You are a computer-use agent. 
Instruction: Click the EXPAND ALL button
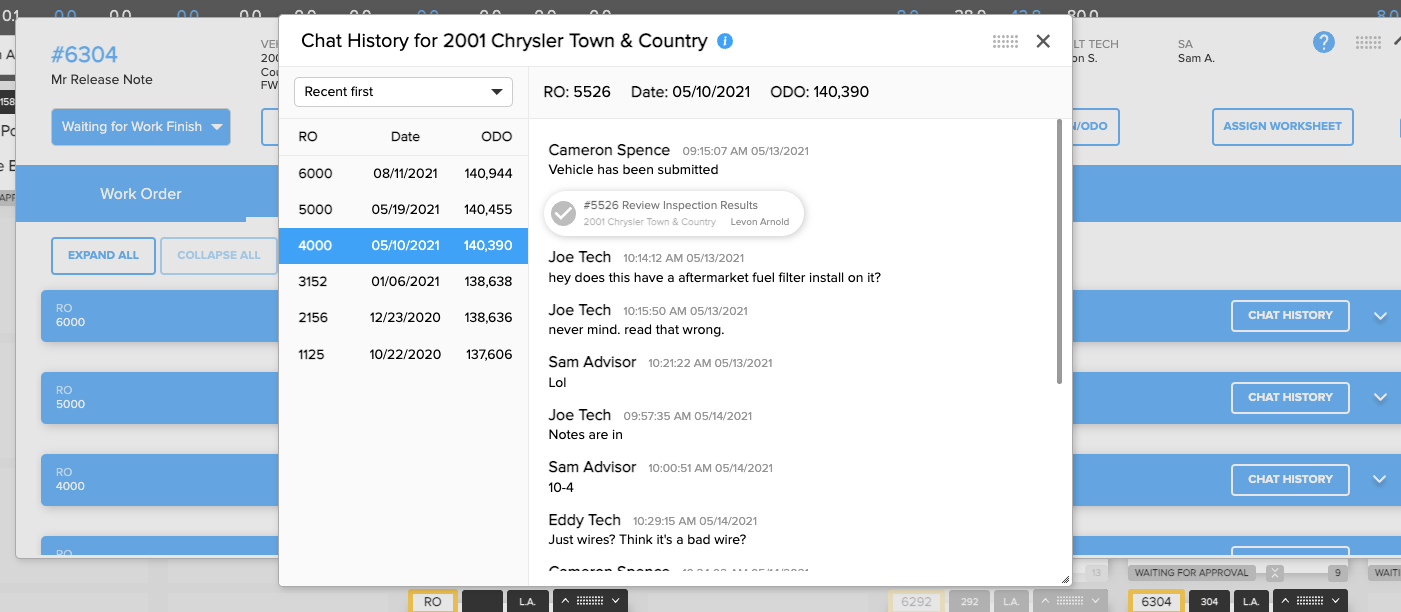[103, 255]
